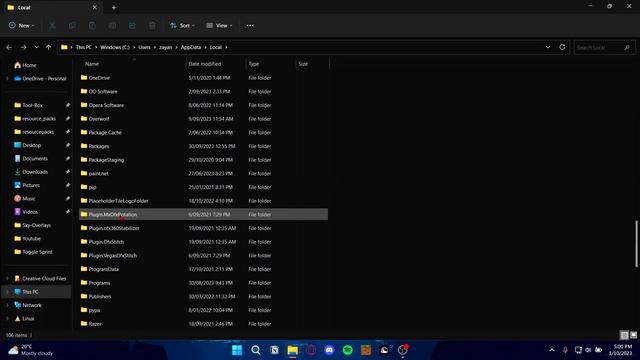This screenshot has width=640, height=360.
Task: Open Home in navigation pane
Action: [25, 65]
